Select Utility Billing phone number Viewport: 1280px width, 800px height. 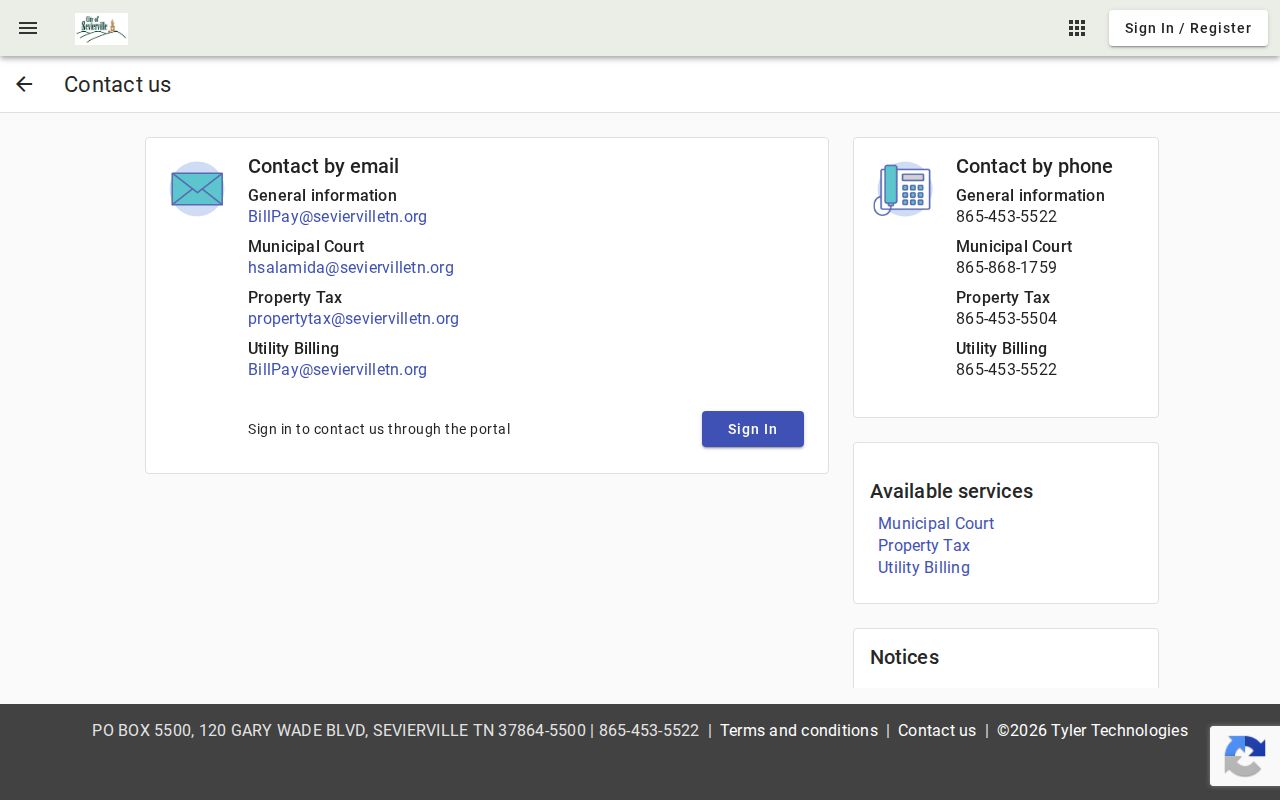pyautogui.click(x=1006, y=369)
